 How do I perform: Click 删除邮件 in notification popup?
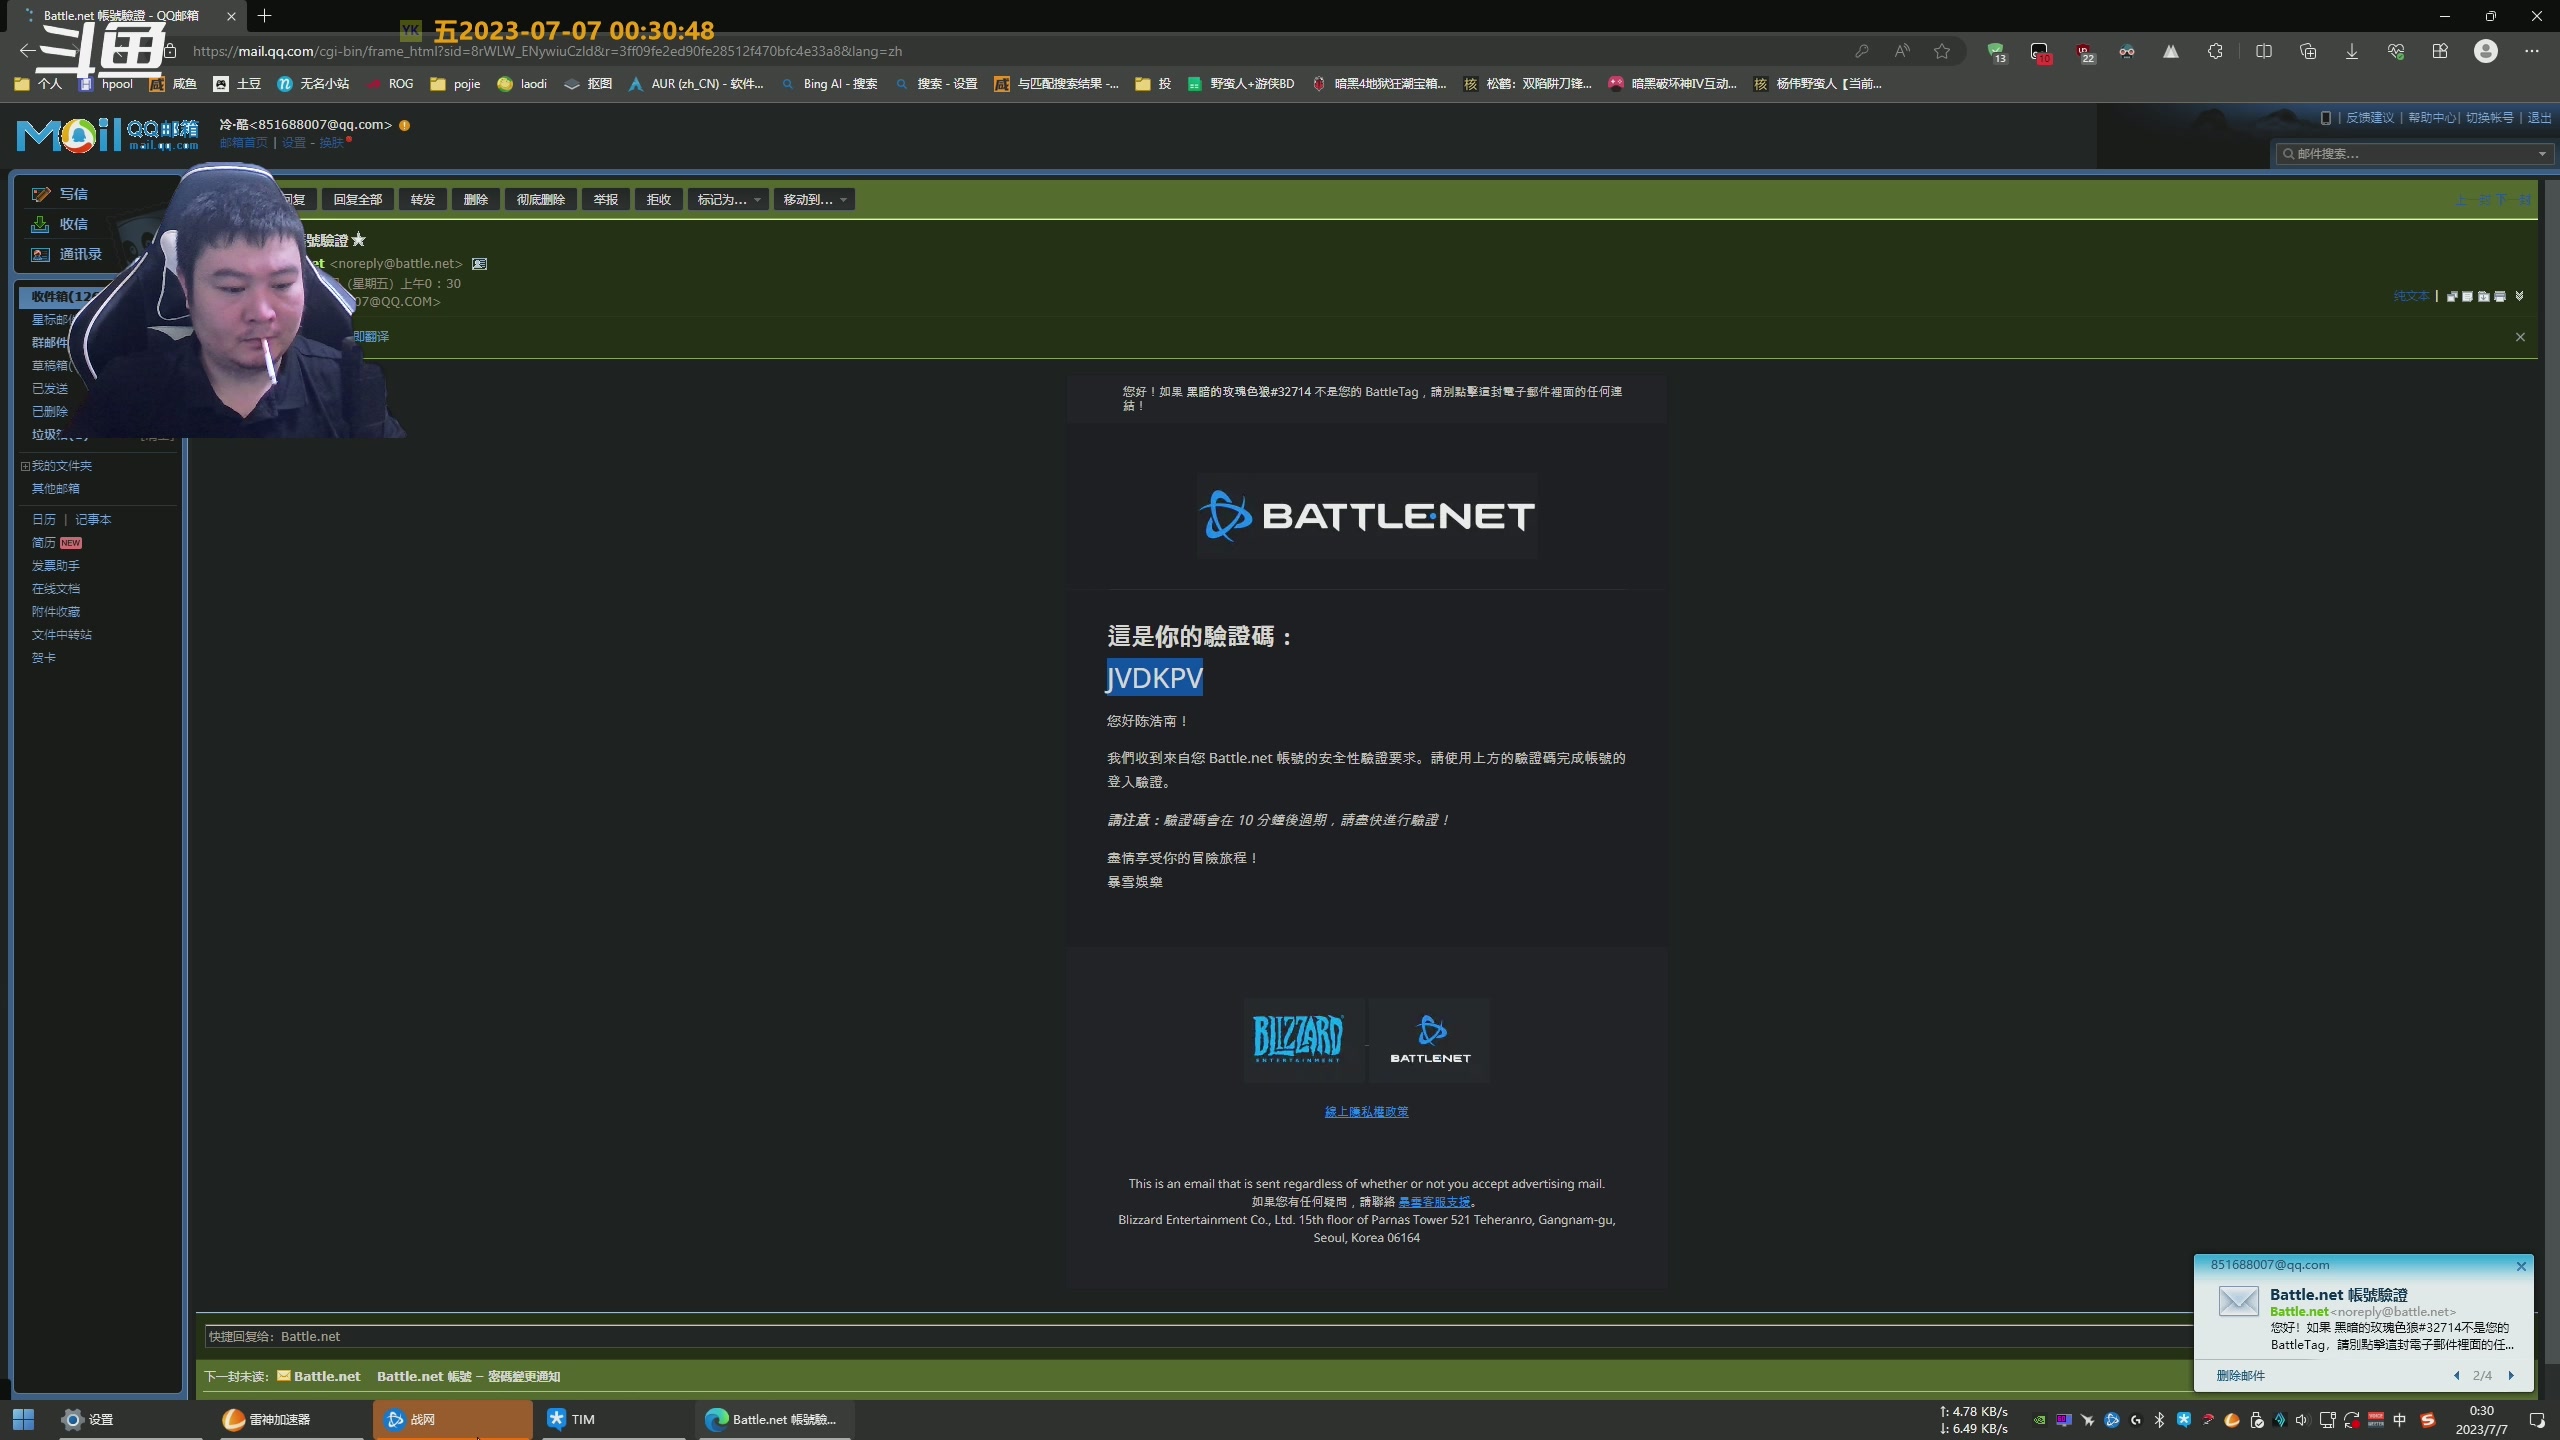2240,1376
